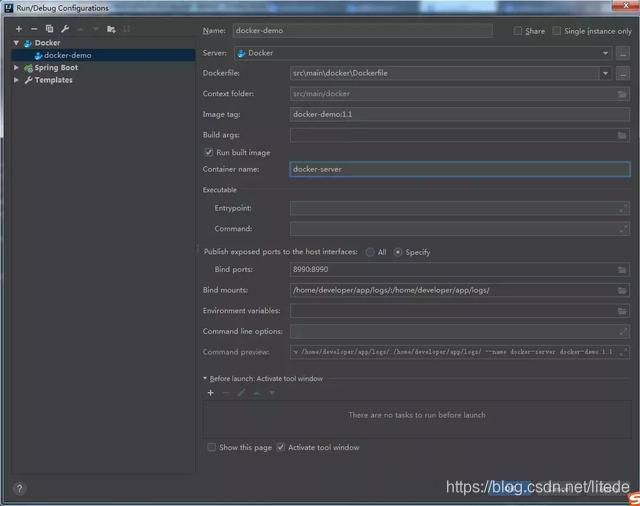Add a before launch task

point(210,393)
